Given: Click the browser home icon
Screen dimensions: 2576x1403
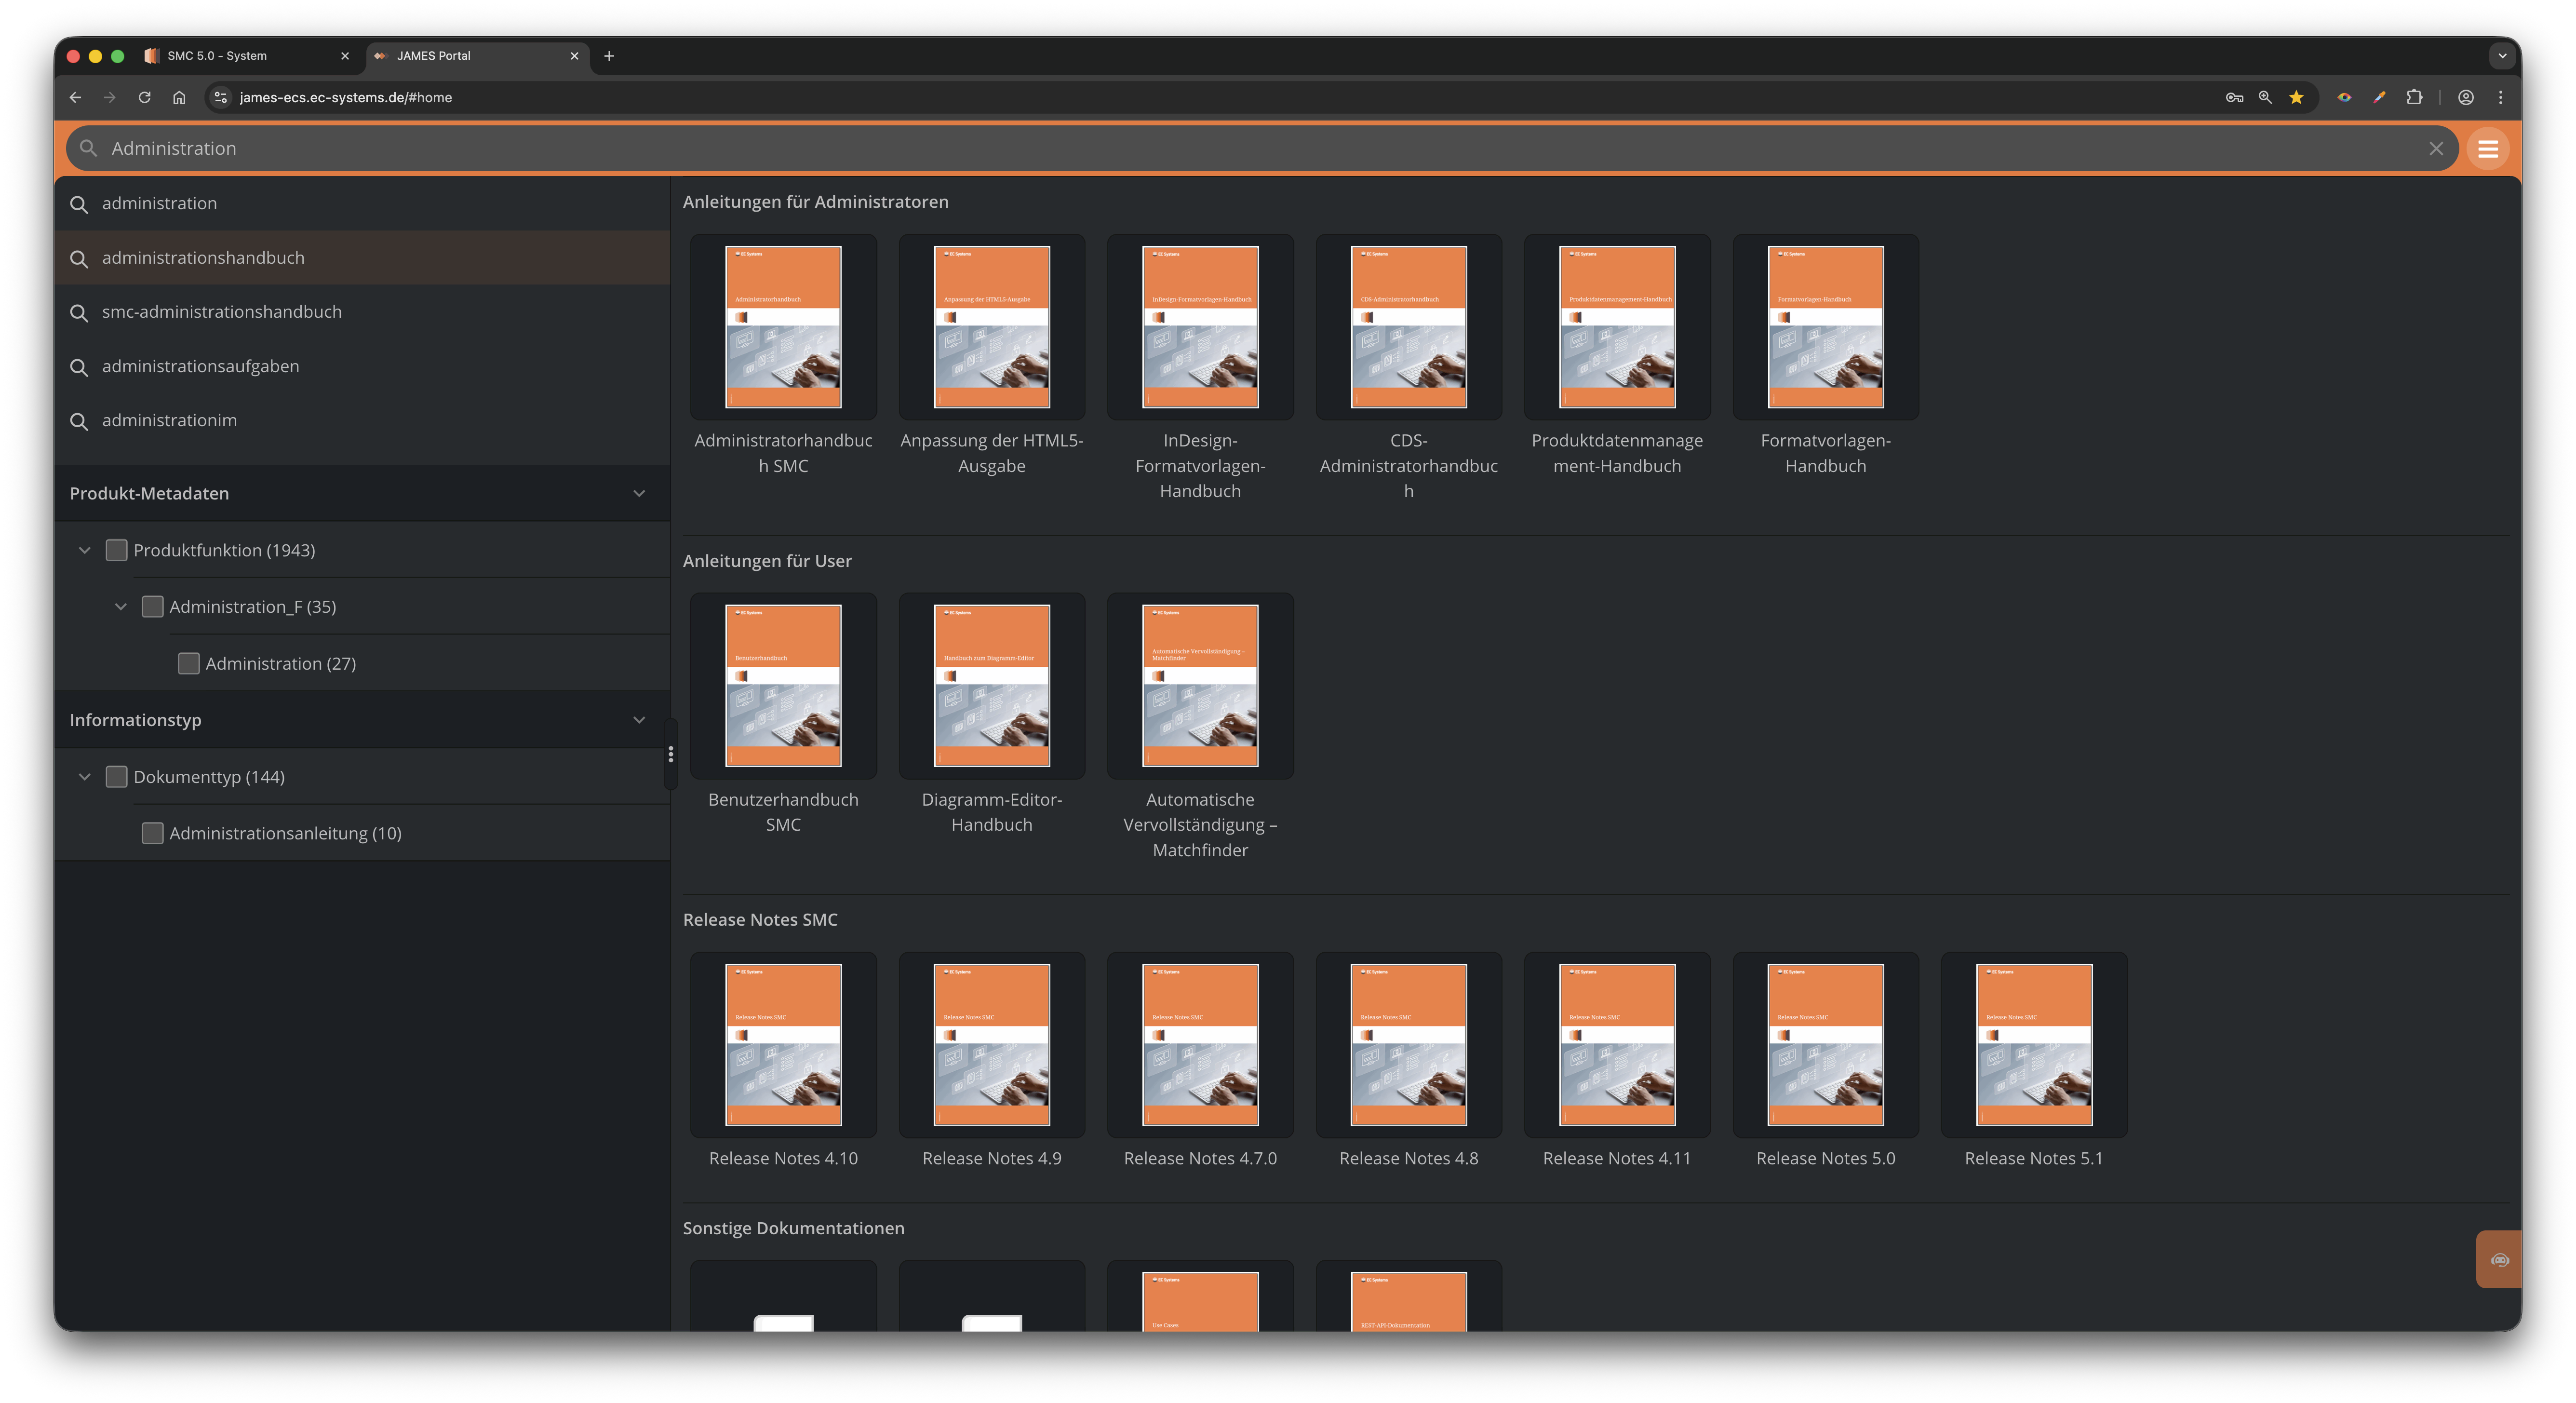Looking at the screenshot, I should pos(179,97).
